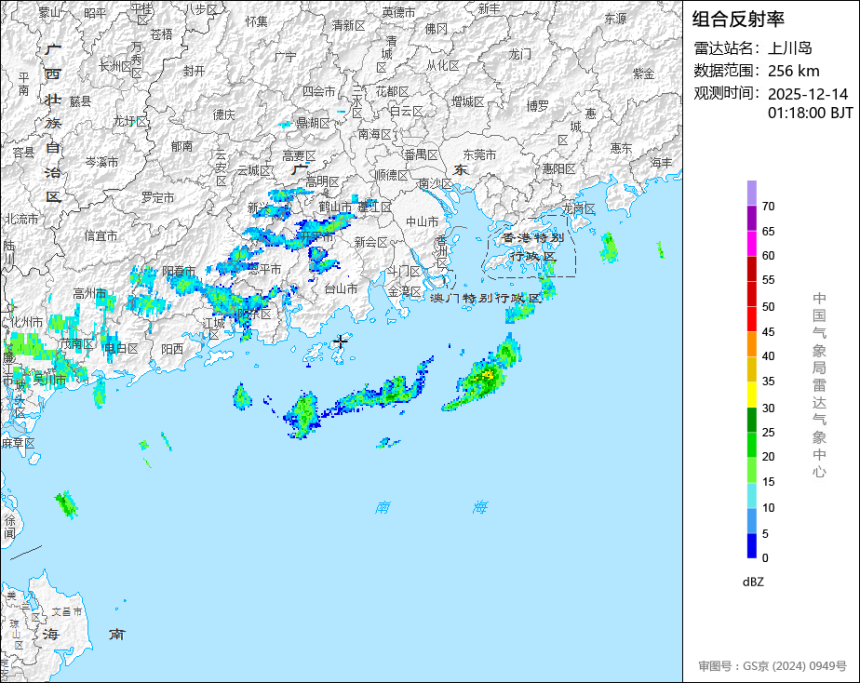Click the legend value 45
860x683 pixels.
point(768,332)
